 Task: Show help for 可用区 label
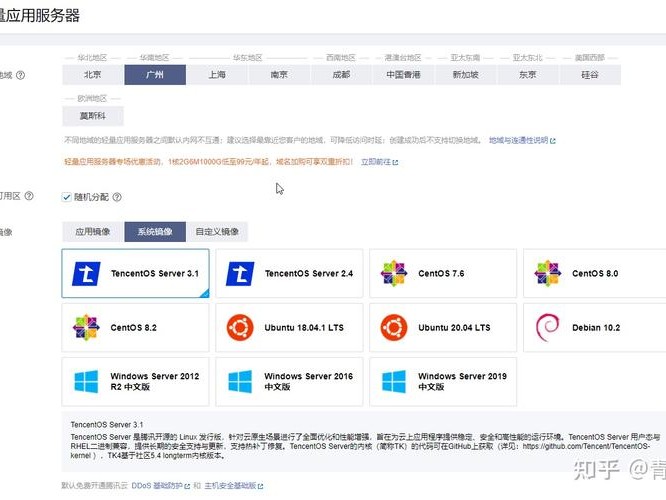[29, 196]
